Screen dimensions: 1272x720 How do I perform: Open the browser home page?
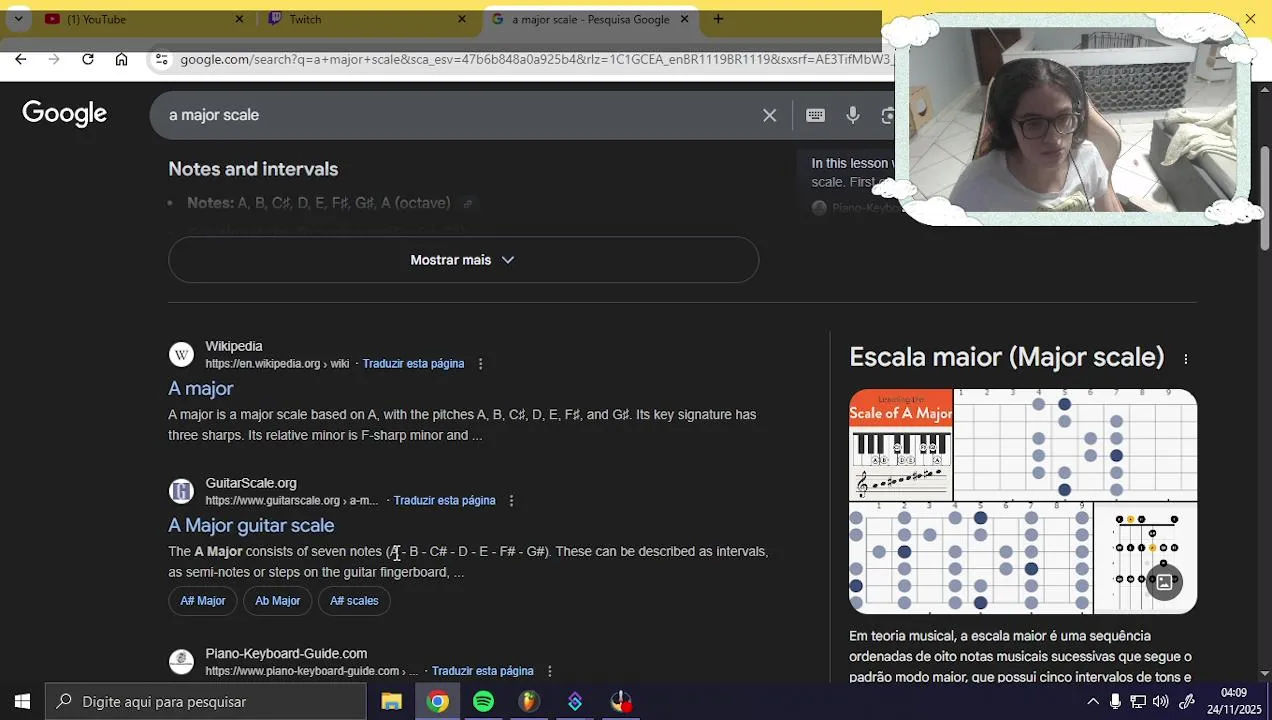[121, 60]
